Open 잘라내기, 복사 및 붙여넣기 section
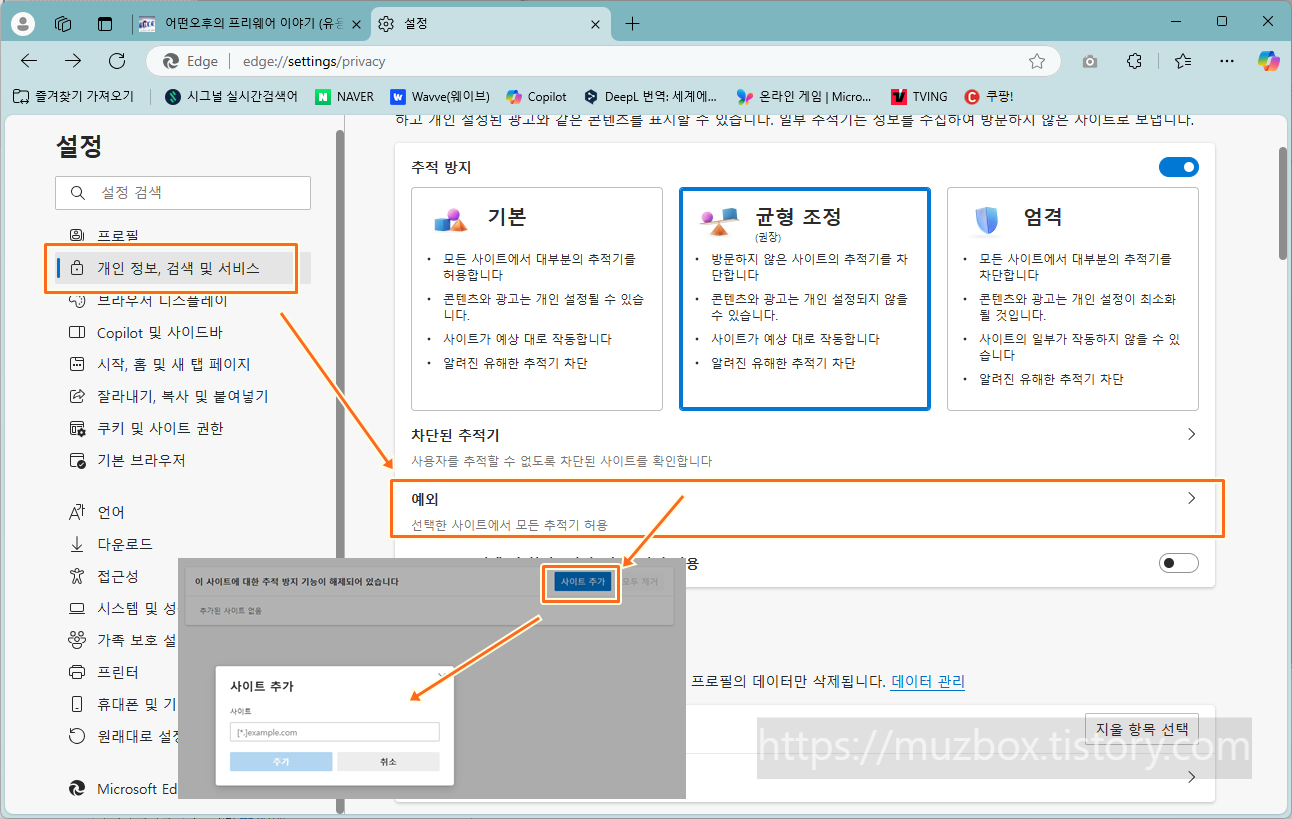 [x=182, y=396]
